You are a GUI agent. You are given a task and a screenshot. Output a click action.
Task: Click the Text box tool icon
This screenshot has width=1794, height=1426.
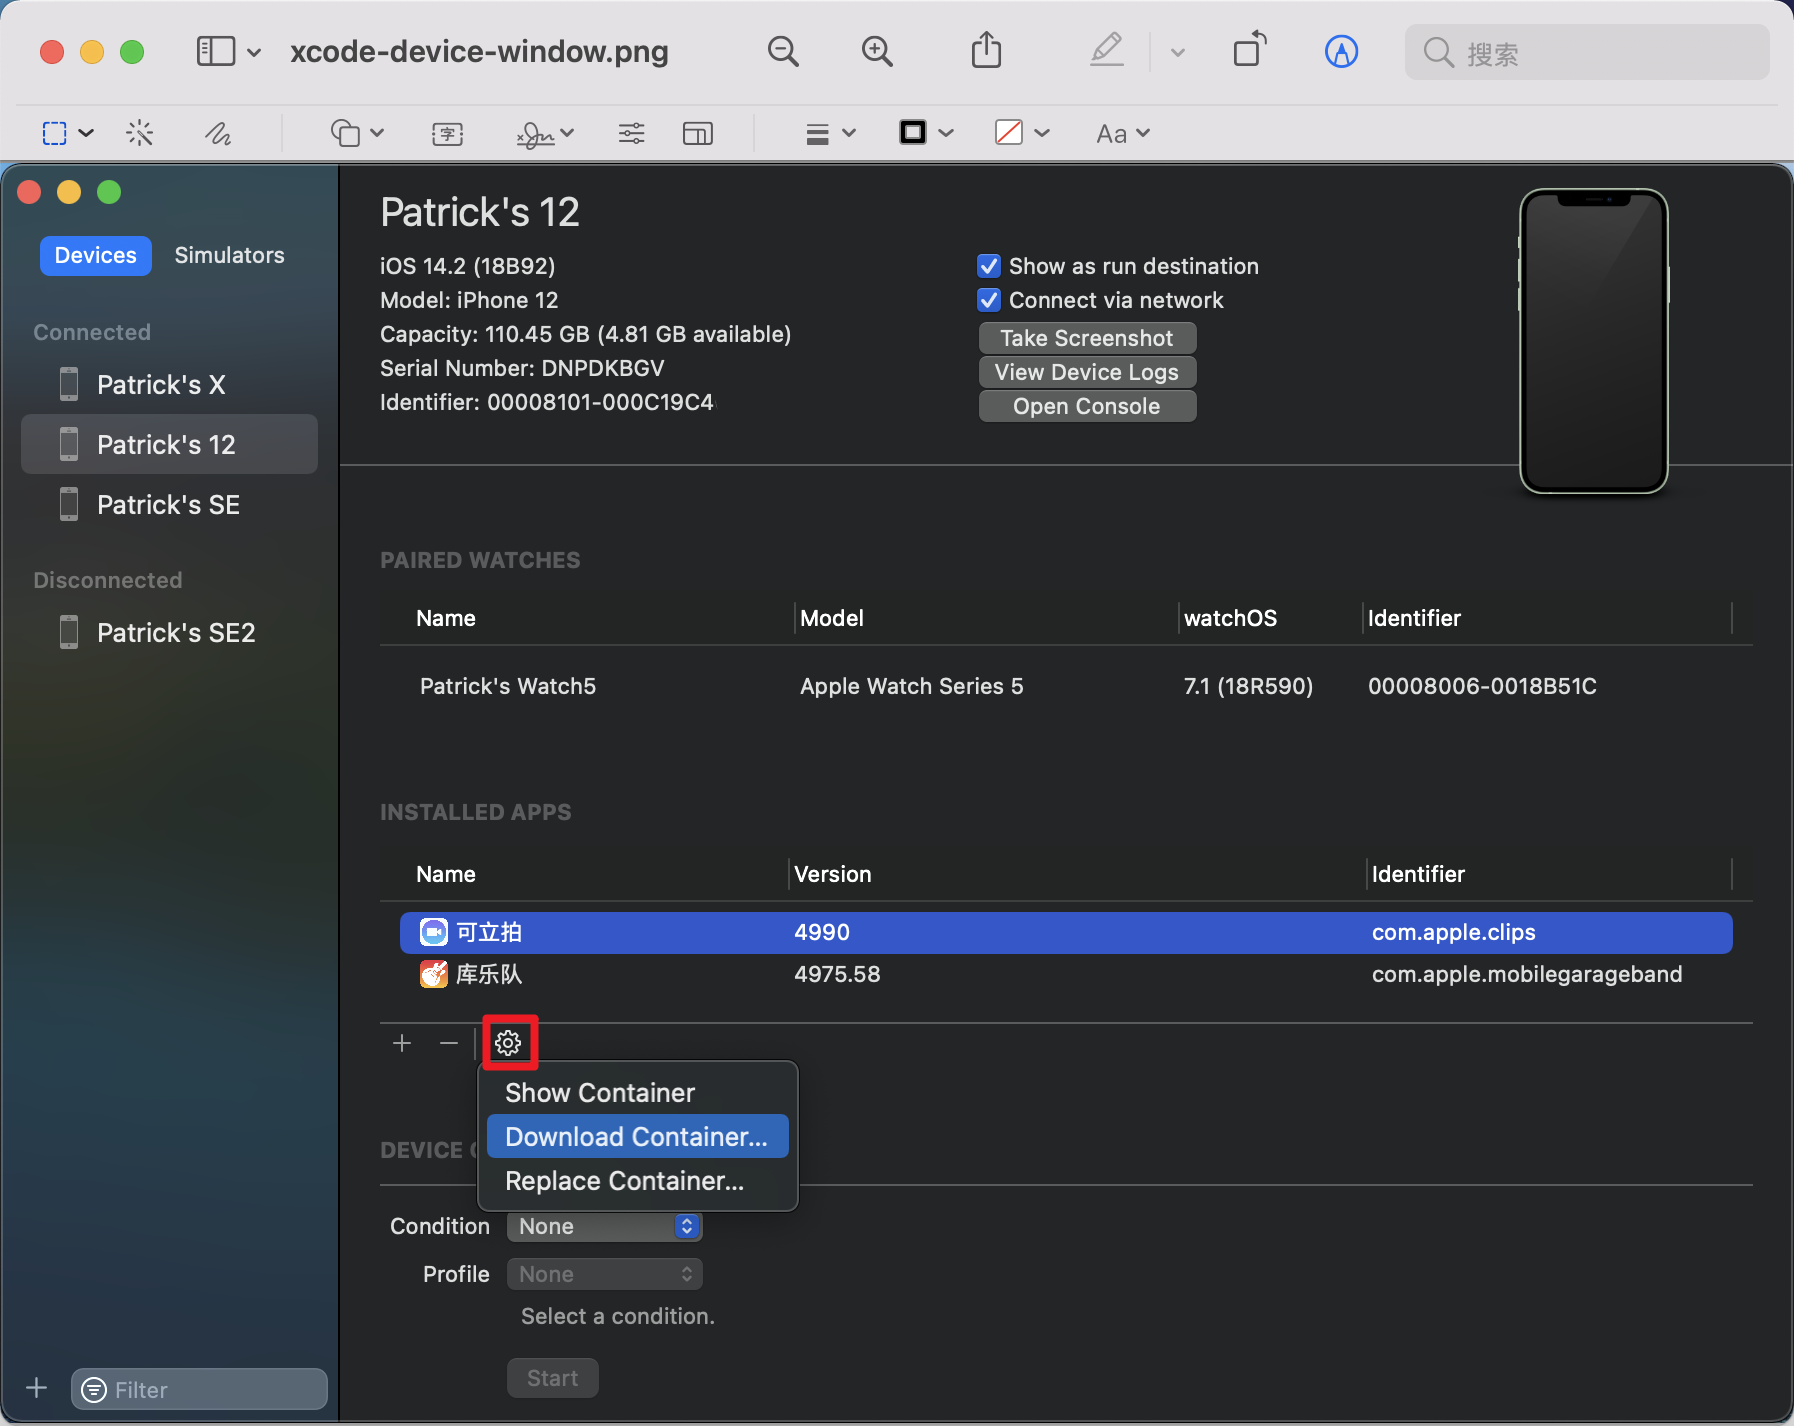pos(447,133)
